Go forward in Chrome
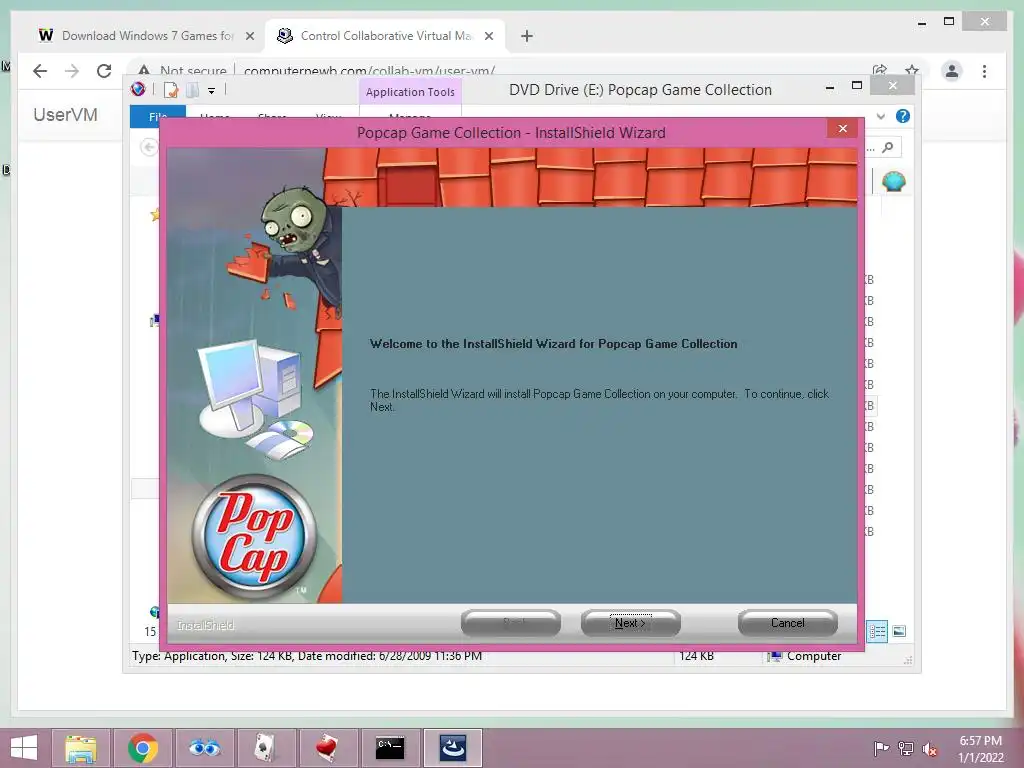The height and width of the screenshot is (768, 1024). click(x=72, y=71)
